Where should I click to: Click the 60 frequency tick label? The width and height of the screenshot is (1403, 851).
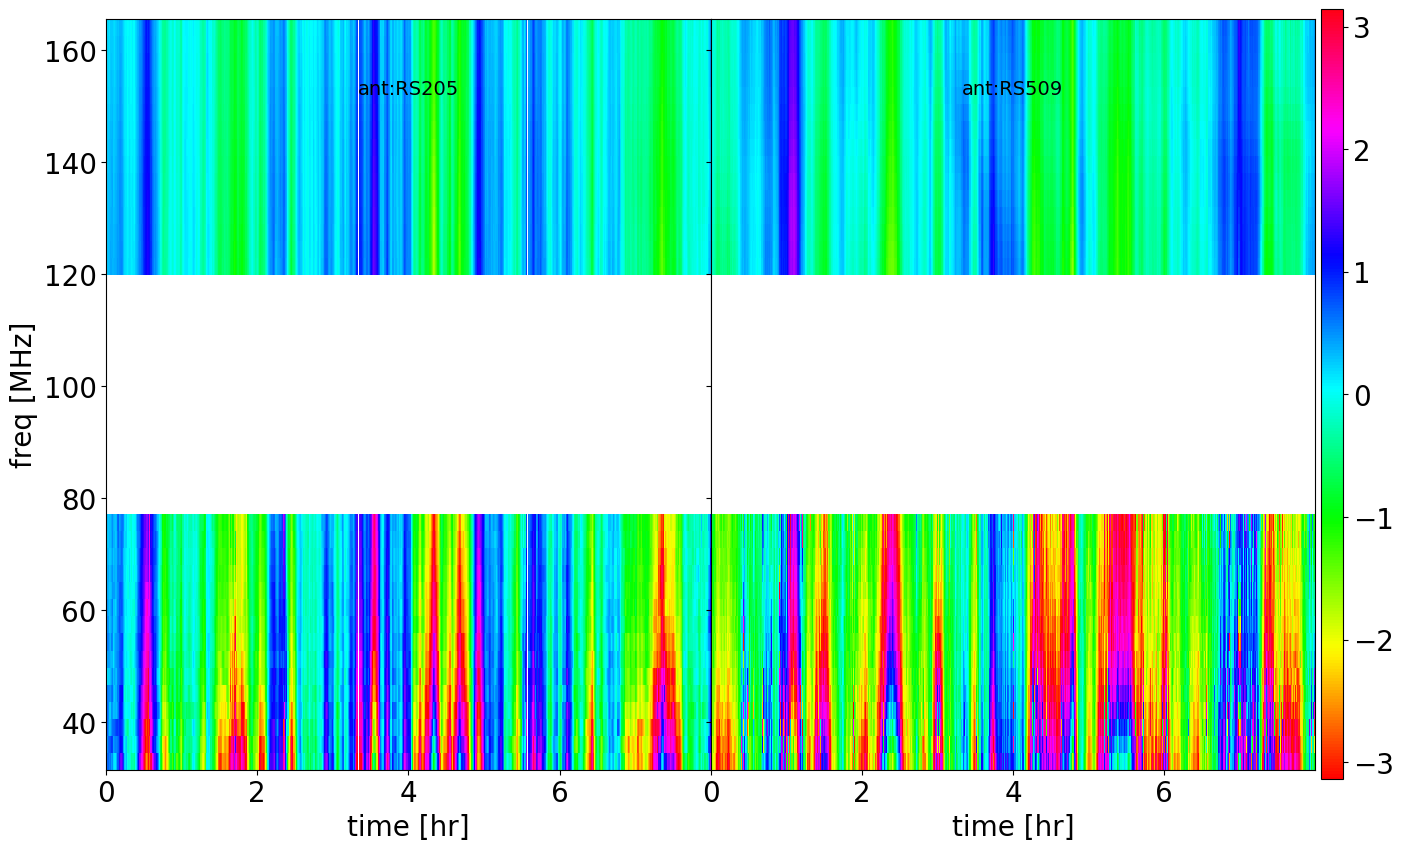click(78, 611)
